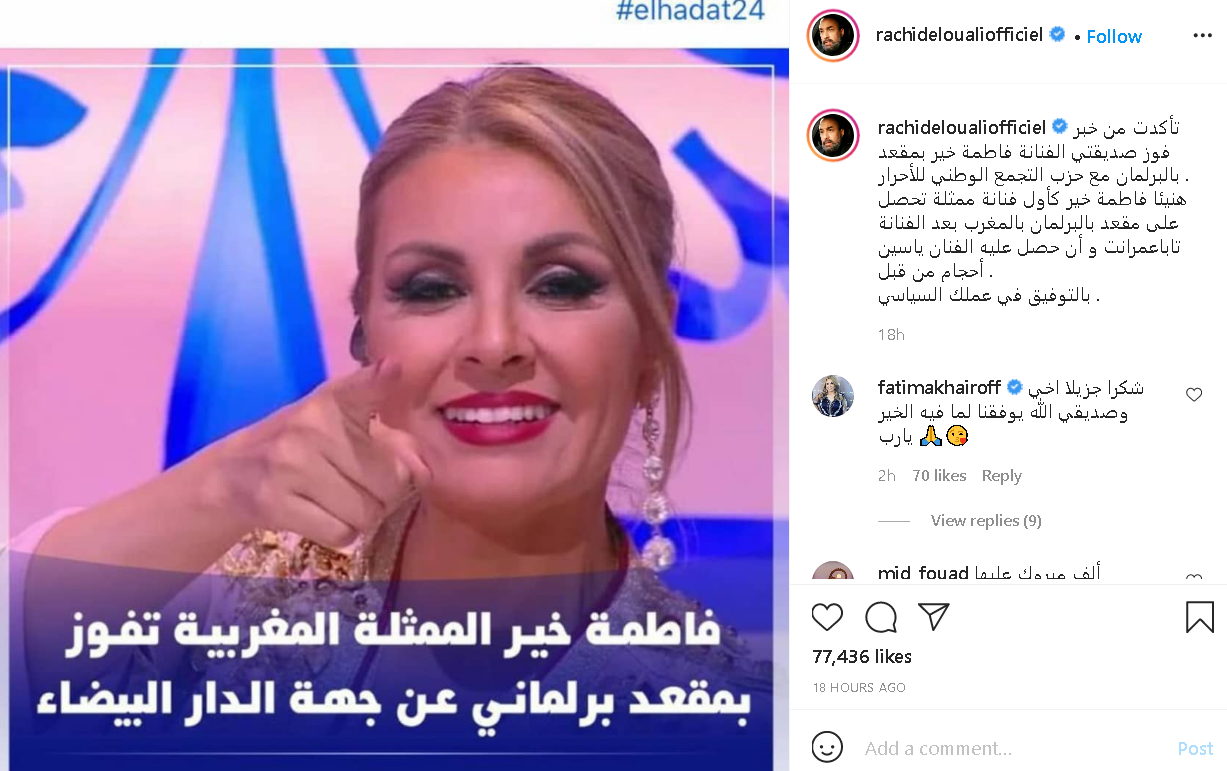
Task: Open fatimakhairoff's profile avatar
Action: (x=832, y=396)
